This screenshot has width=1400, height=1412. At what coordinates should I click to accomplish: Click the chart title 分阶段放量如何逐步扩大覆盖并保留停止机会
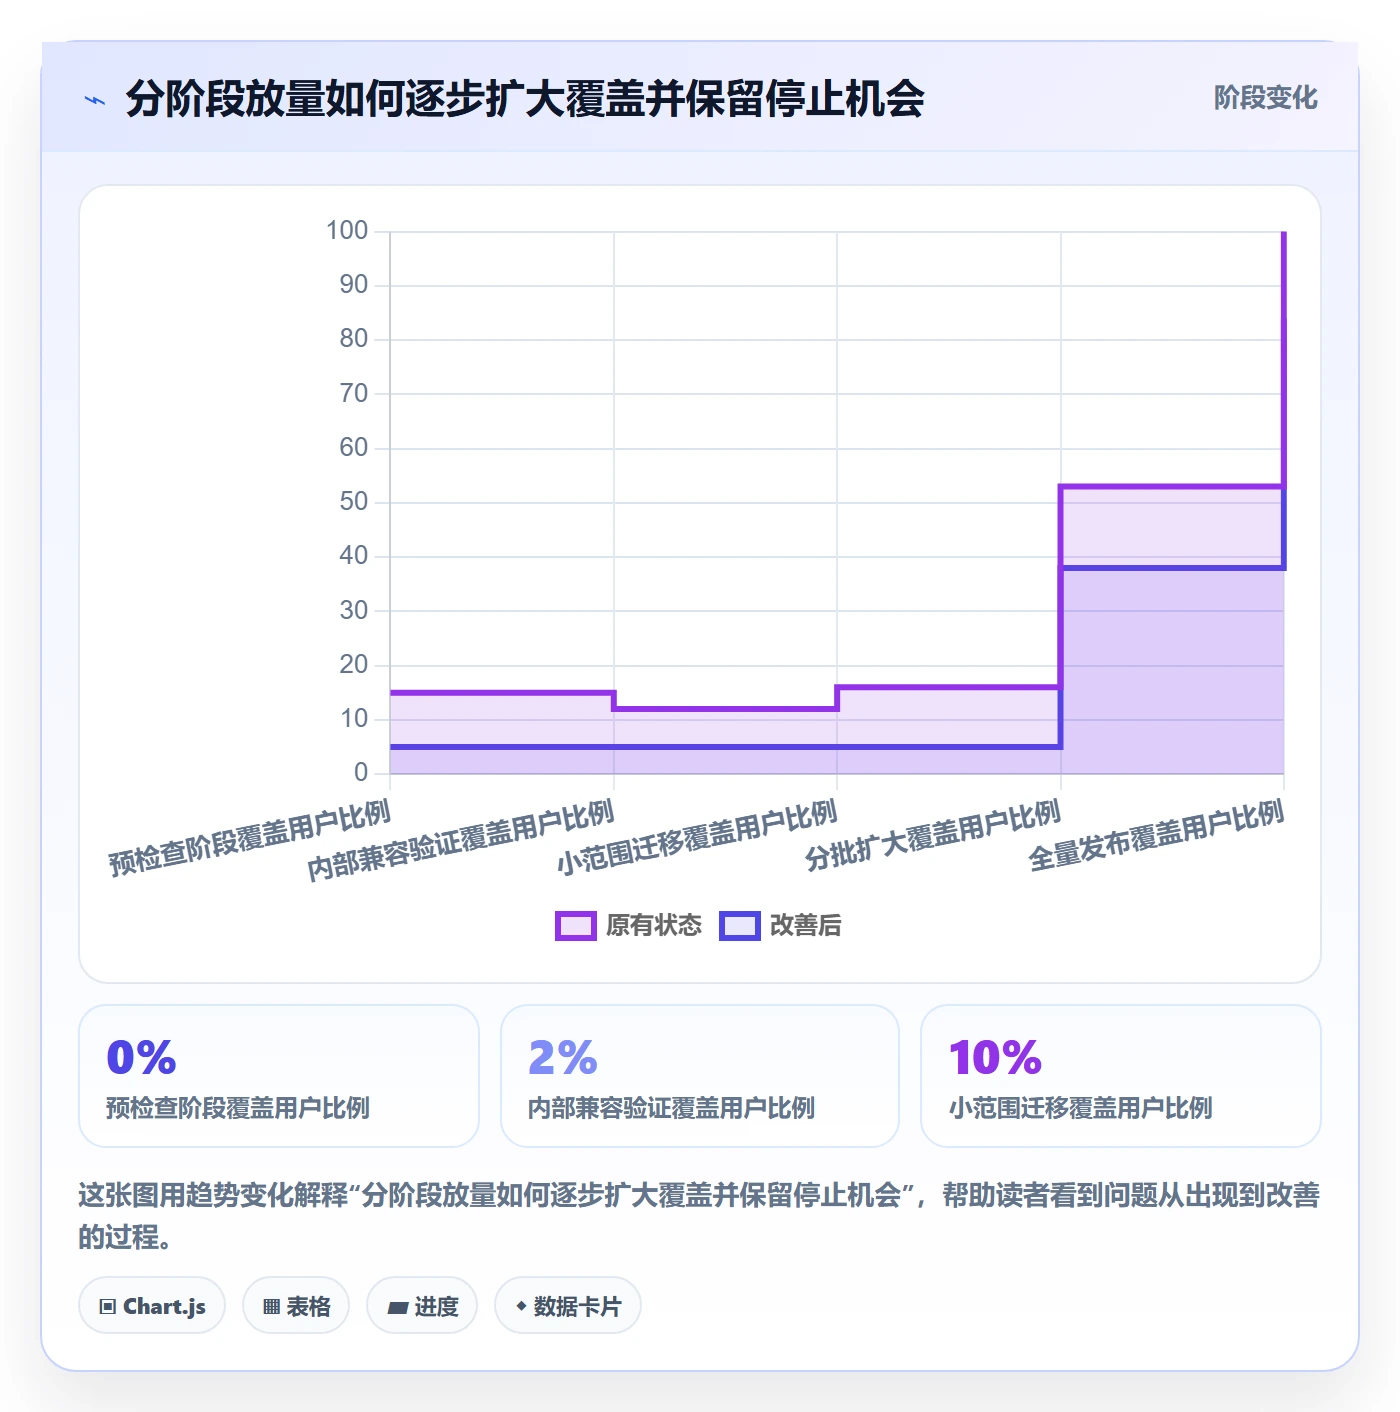tap(525, 99)
